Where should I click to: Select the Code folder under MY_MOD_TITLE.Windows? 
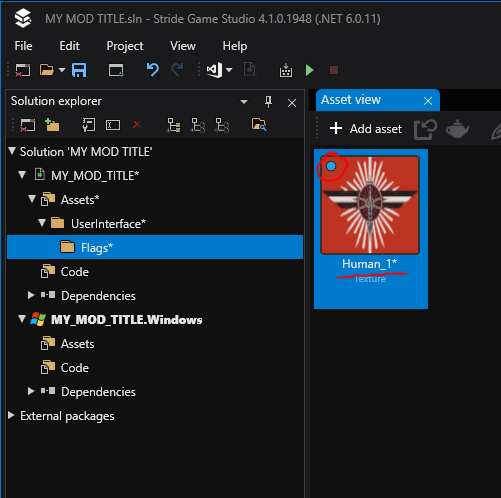[x=74, y=368]
